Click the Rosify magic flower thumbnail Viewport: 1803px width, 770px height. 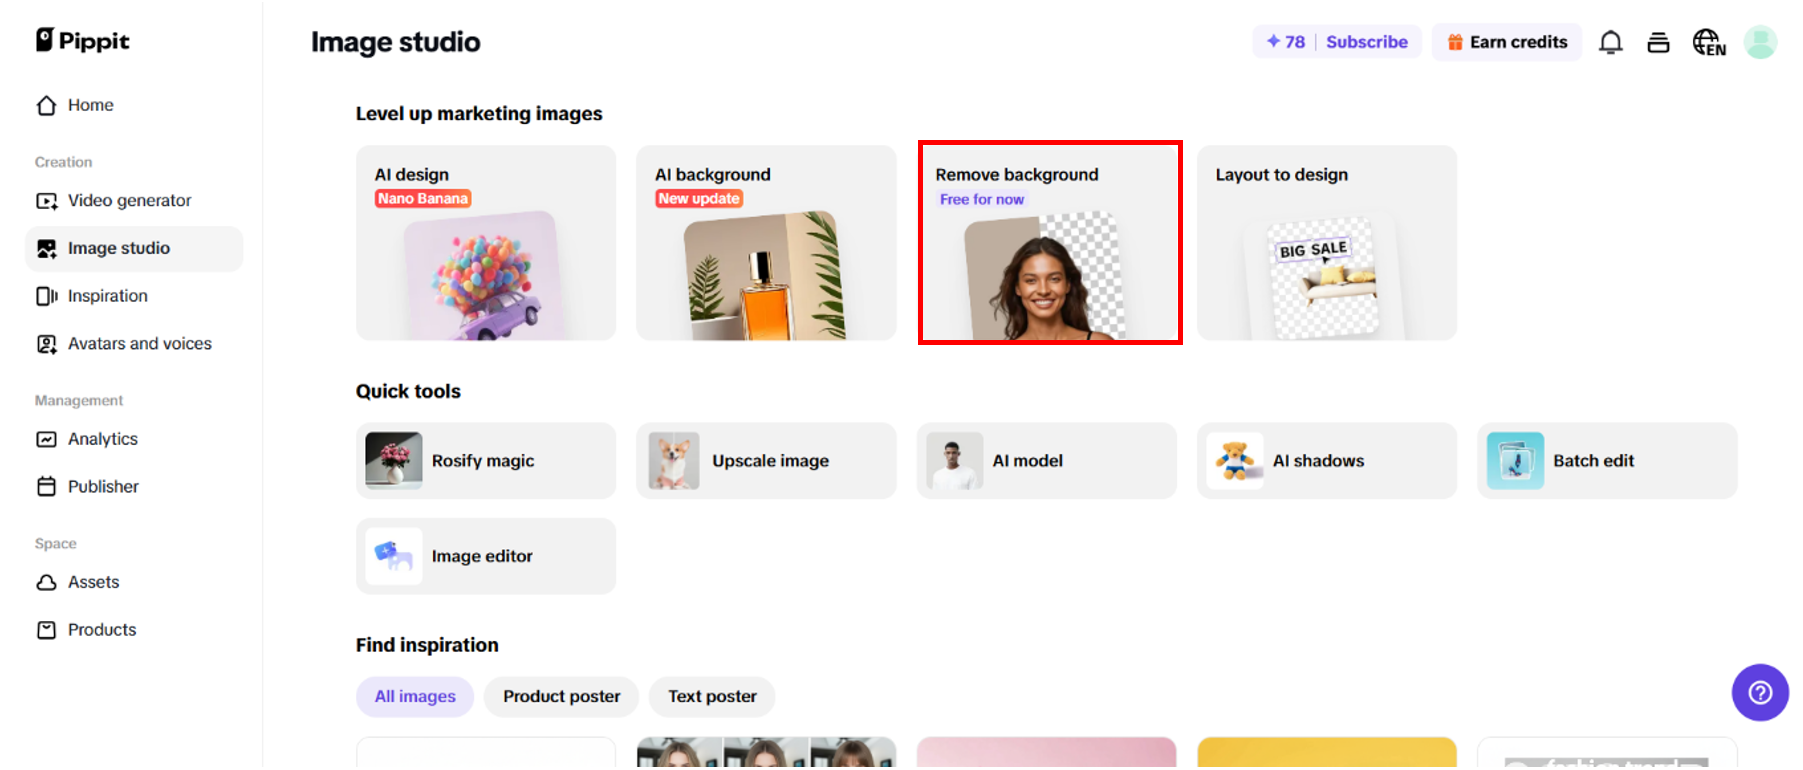pyautogui.click(x=394, y=461)
